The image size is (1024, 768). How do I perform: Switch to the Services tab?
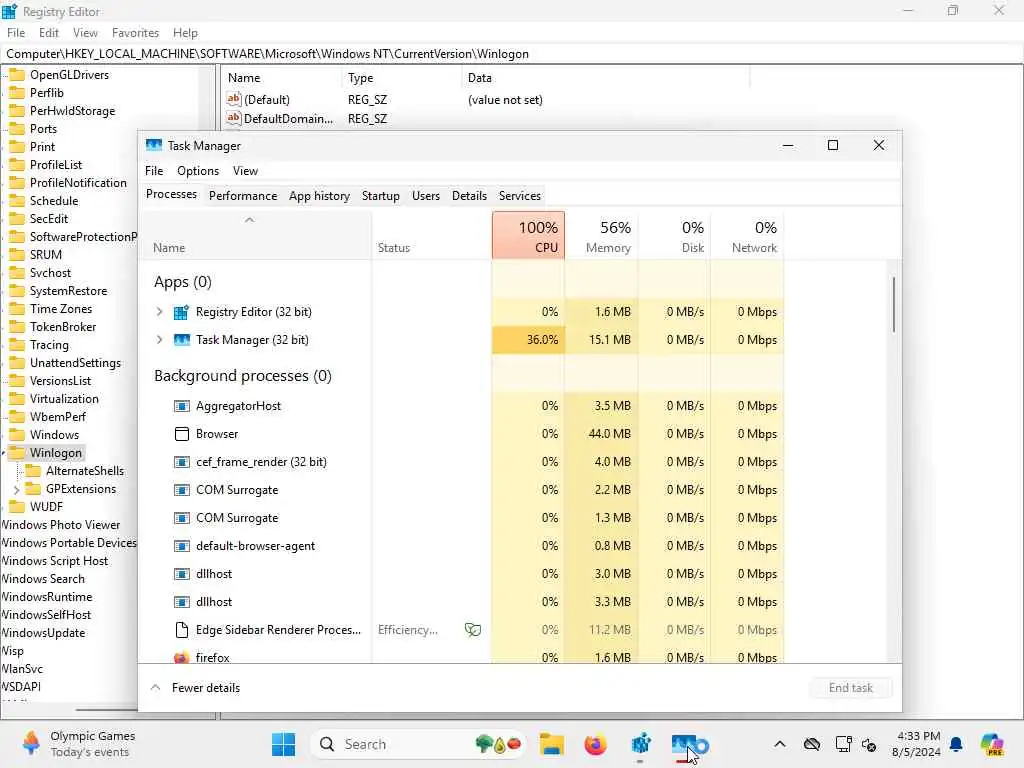pyautogui.click(x=520, y=196)
